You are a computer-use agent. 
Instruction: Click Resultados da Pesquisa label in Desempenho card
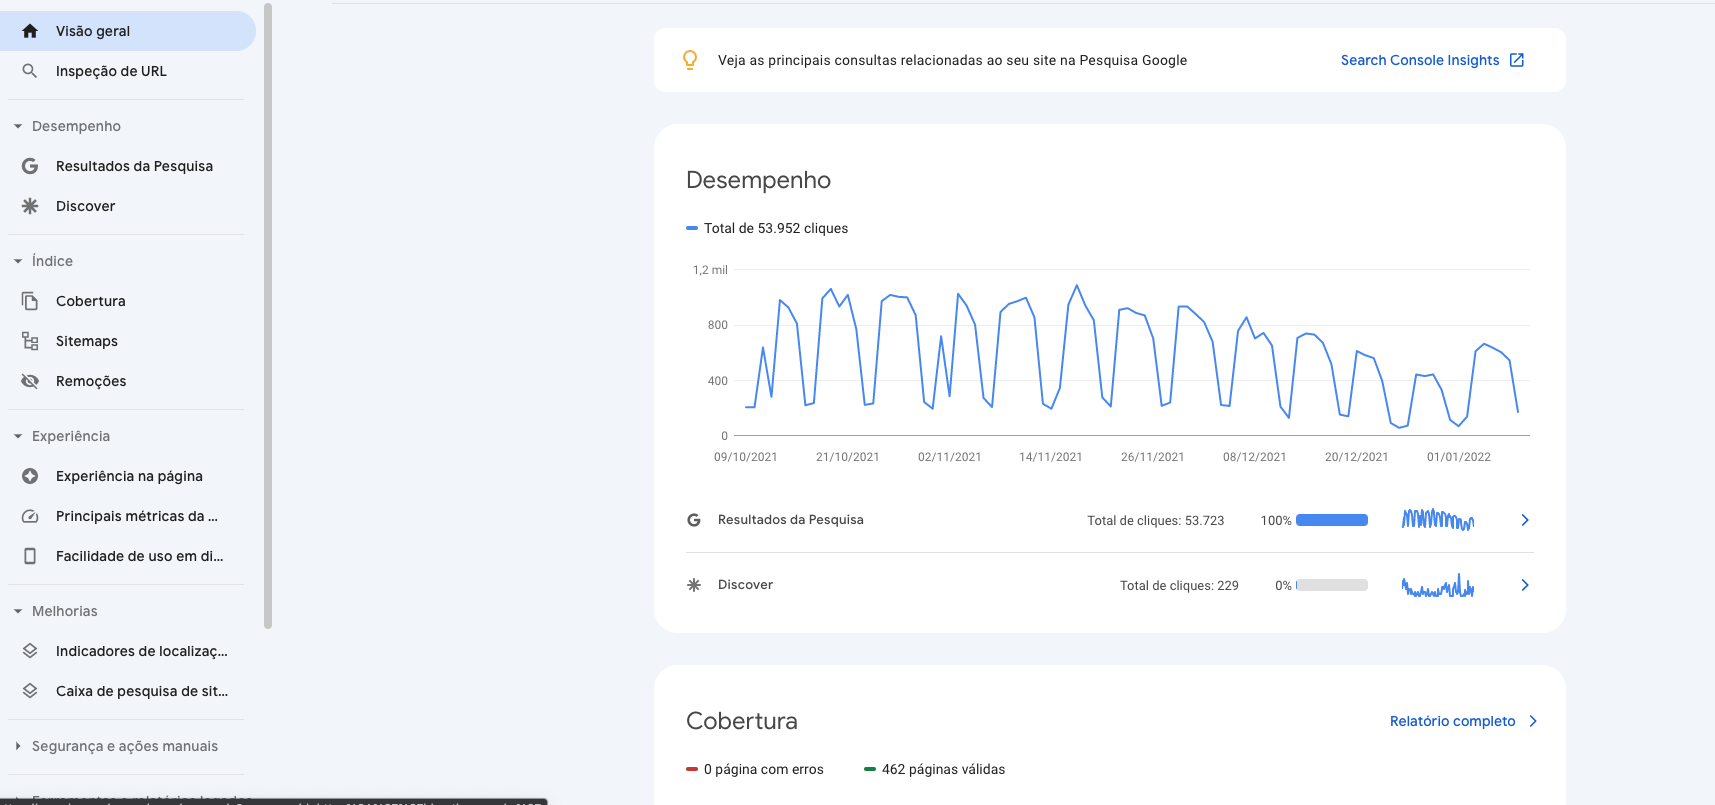coord(790,520)
